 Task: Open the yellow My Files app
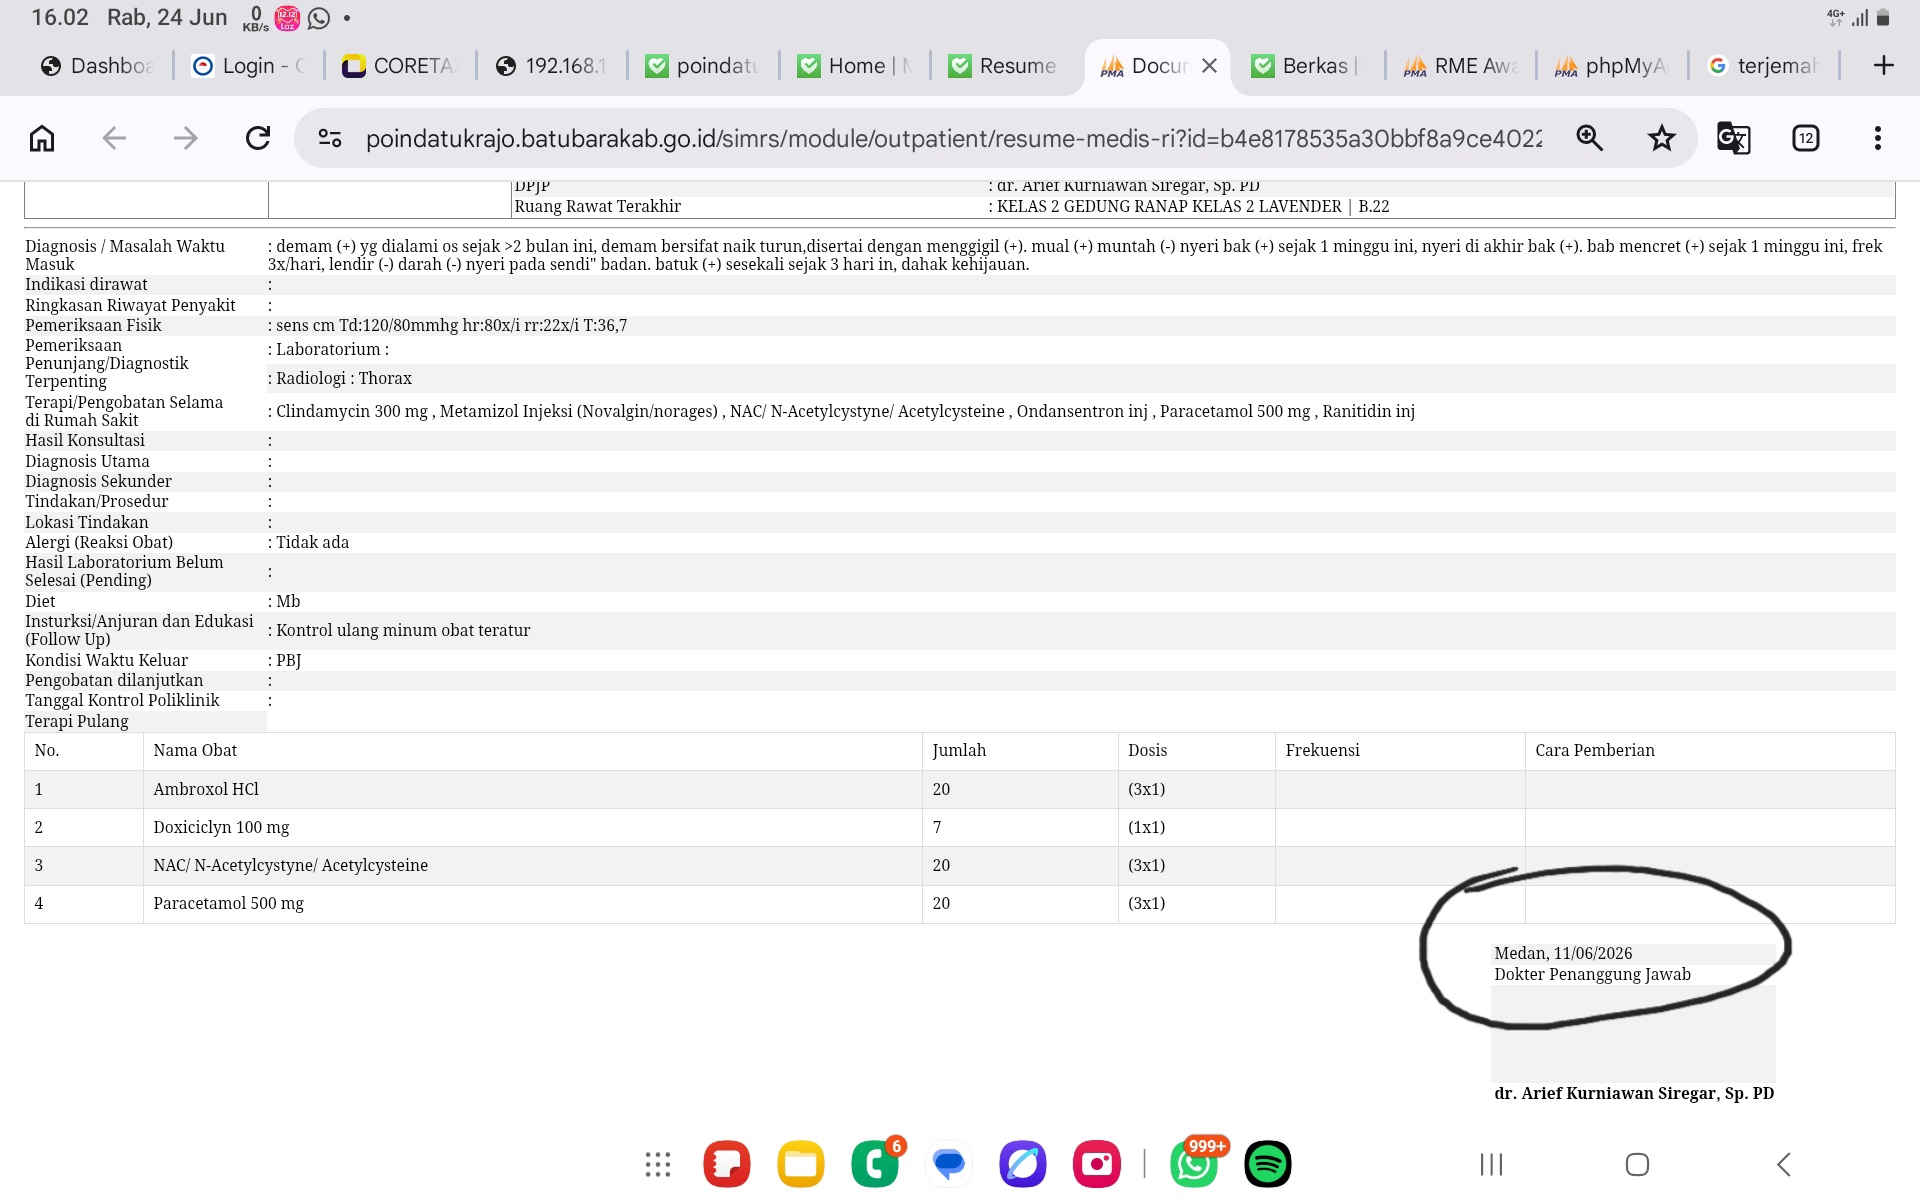(x=801, y=1164)
